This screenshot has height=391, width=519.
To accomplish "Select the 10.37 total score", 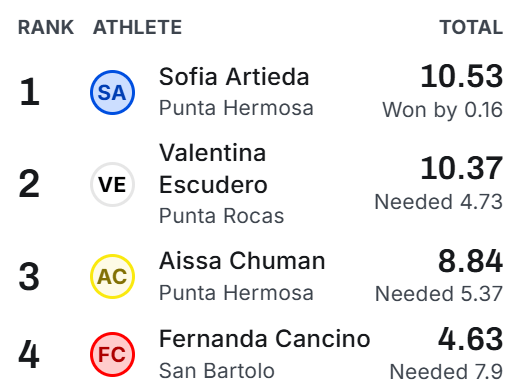I will [462, 169].
